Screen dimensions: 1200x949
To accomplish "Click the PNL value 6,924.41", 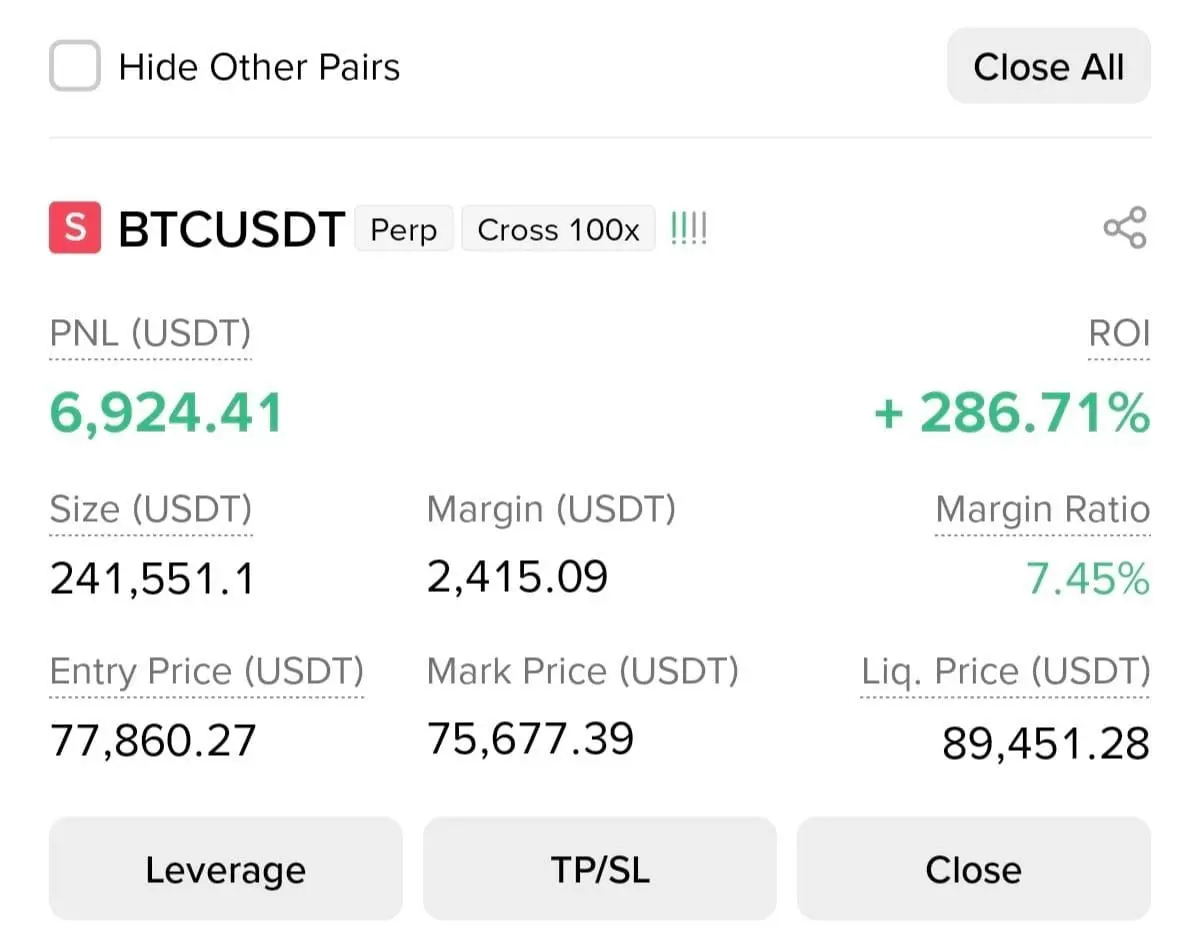I will coord(166,413).
